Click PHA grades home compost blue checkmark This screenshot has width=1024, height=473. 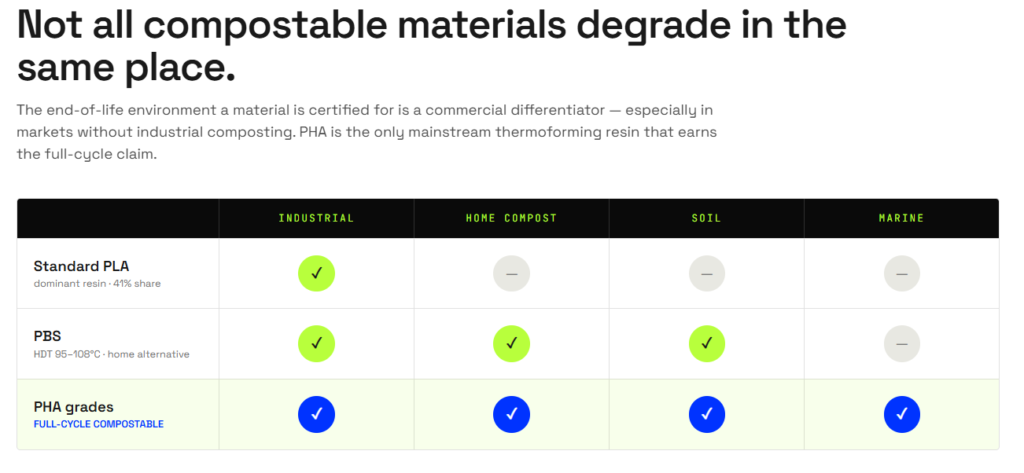511,414
